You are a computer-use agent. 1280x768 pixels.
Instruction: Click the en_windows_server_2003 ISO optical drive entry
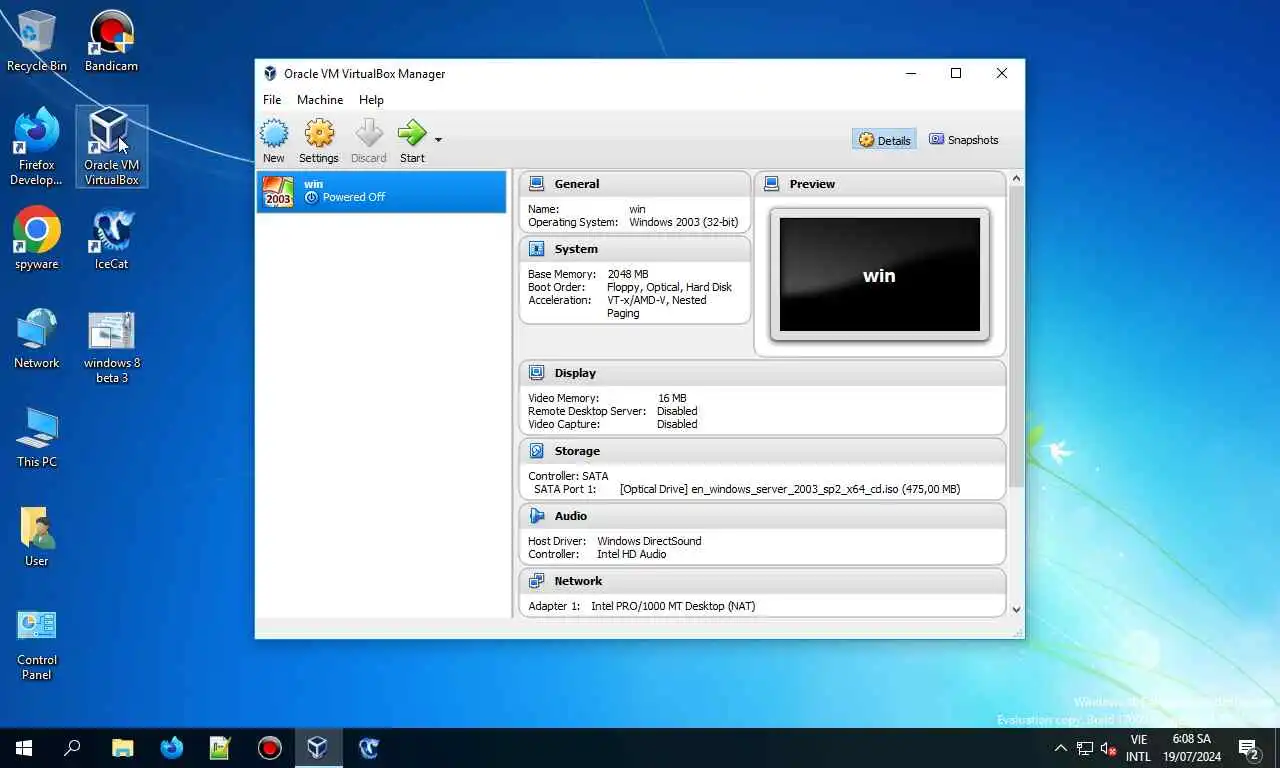click(790, 489)
